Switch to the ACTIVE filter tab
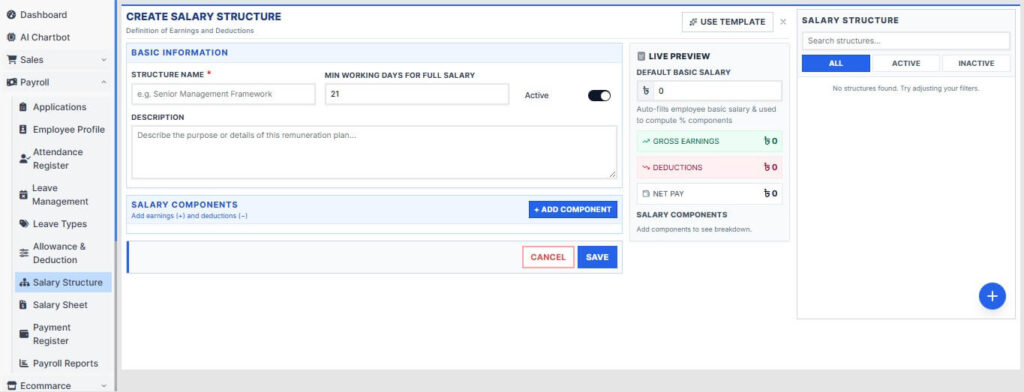This screenshot has height=392, width=1024. [x=906, y=63]
